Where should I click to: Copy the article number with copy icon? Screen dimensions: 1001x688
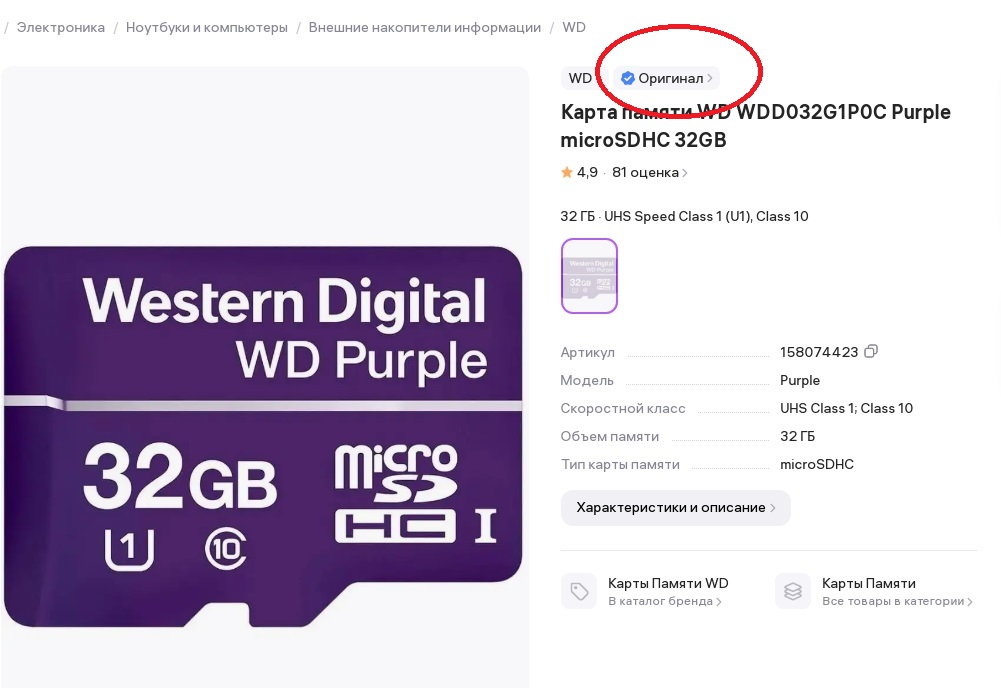[871, 352]
